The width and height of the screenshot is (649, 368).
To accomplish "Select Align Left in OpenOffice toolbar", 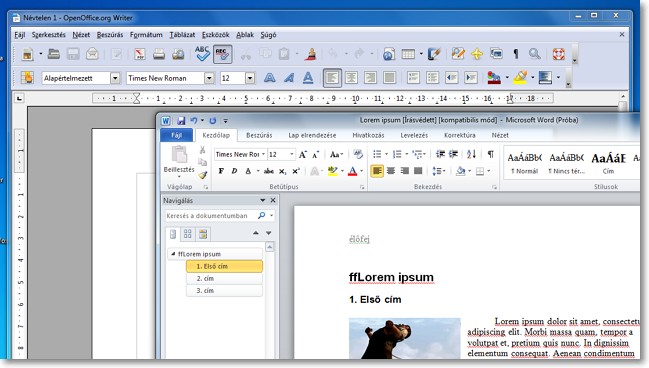I will click(332, 78).
